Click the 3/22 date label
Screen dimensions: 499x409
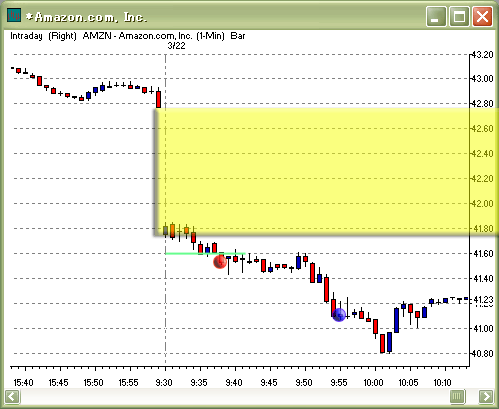(x=176, y=46)
